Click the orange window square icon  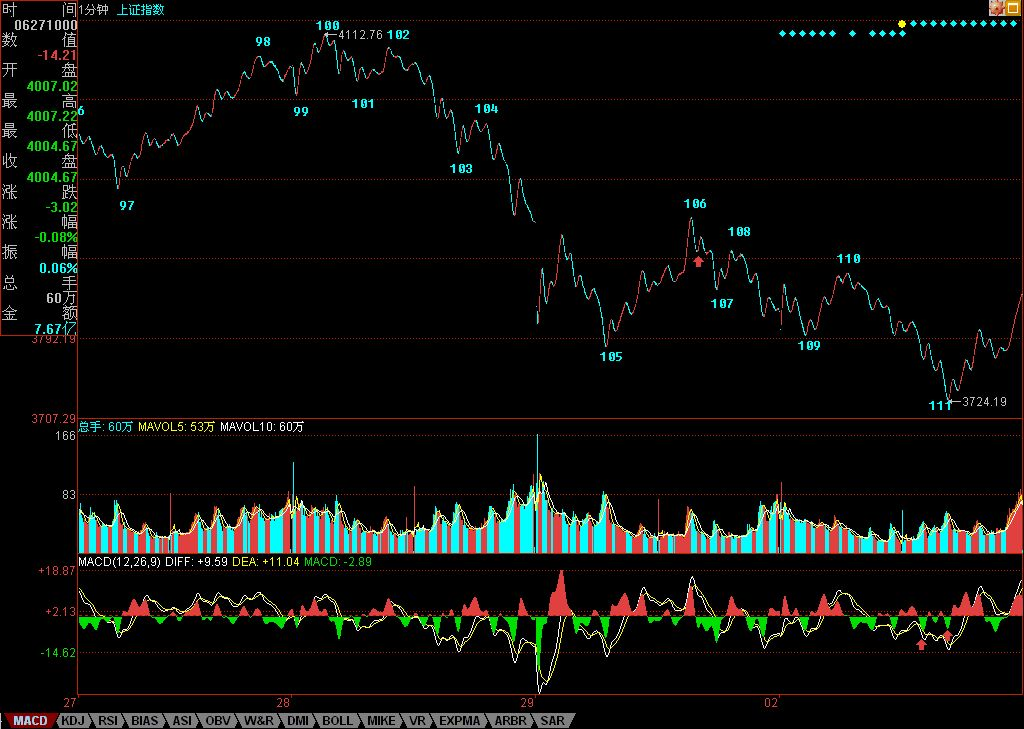1012,8
